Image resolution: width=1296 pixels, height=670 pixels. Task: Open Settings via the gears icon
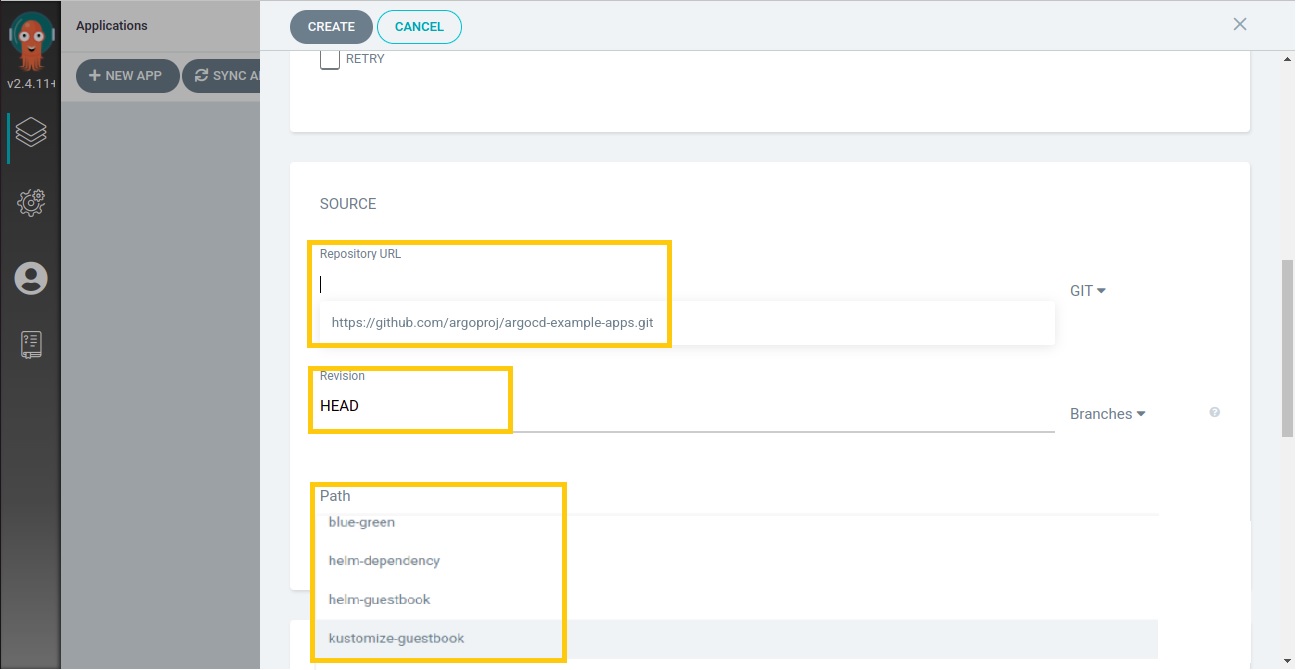(x=31, y=204)
